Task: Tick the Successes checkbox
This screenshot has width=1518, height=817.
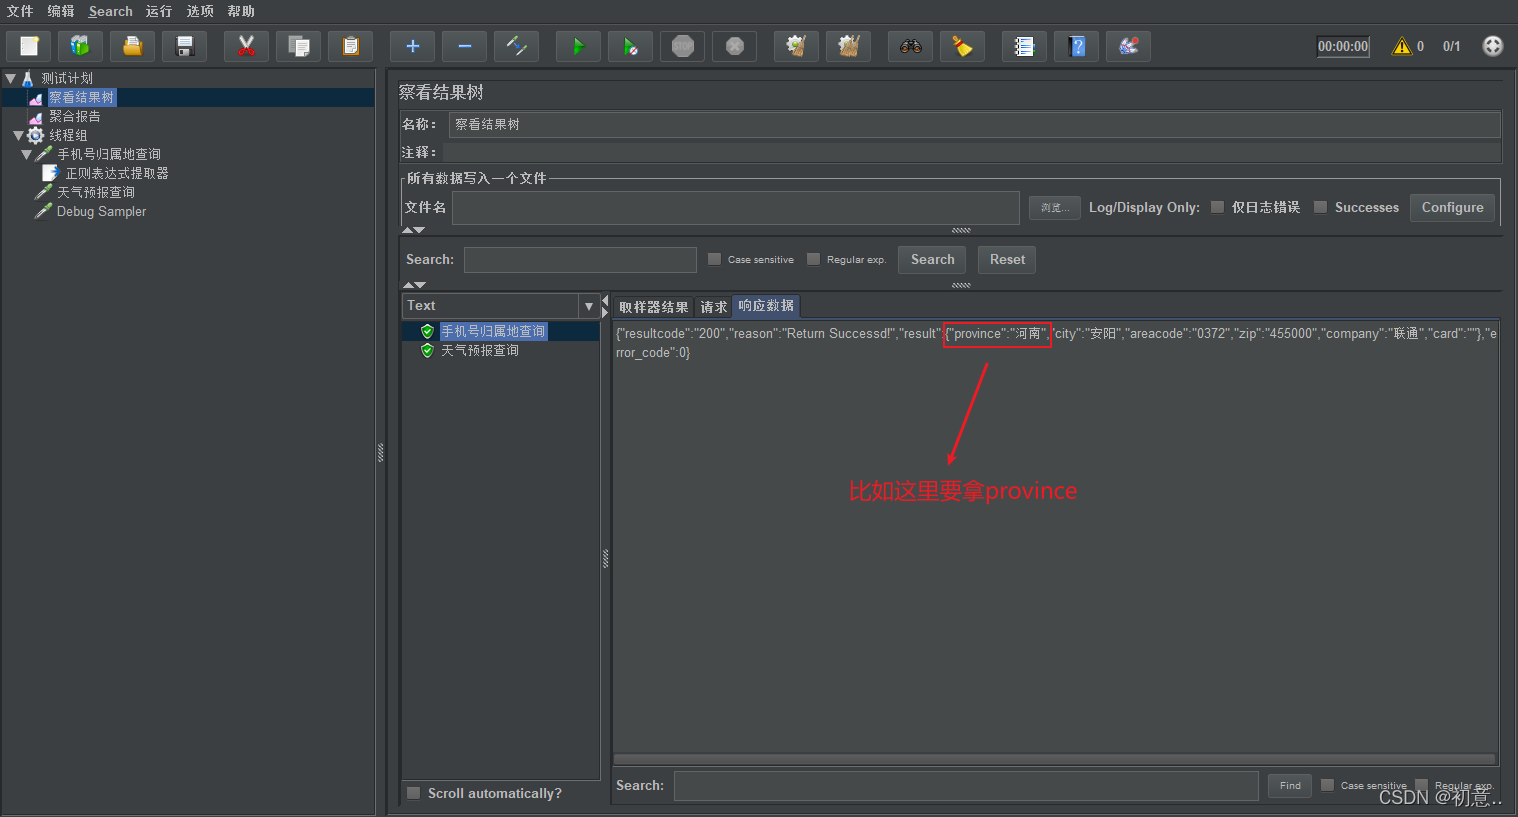Action: coord(1320,207)
